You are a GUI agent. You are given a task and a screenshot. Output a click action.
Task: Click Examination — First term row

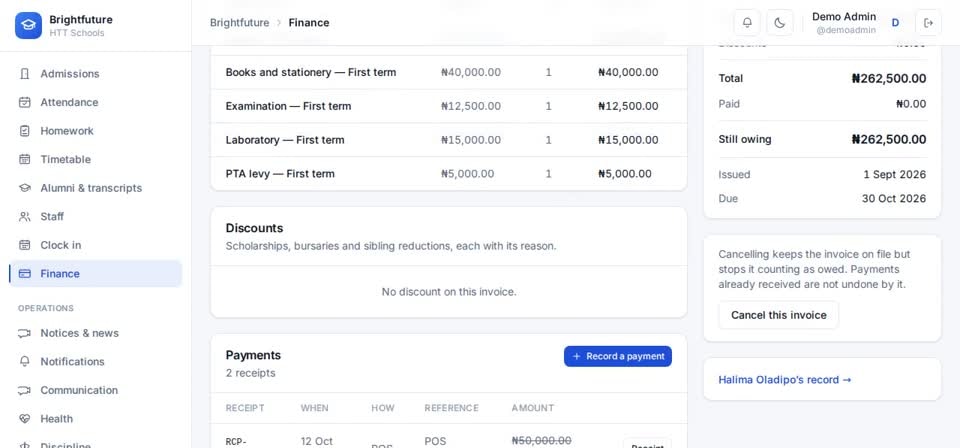pos(448,106)
